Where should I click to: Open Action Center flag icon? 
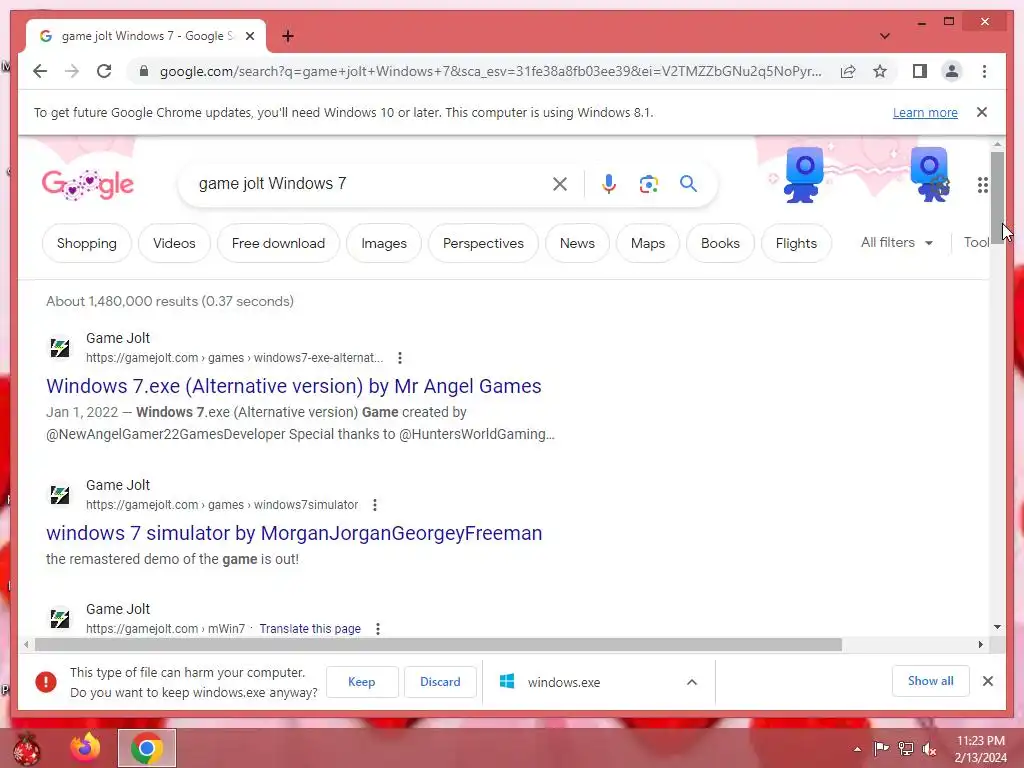pos(881,748)
